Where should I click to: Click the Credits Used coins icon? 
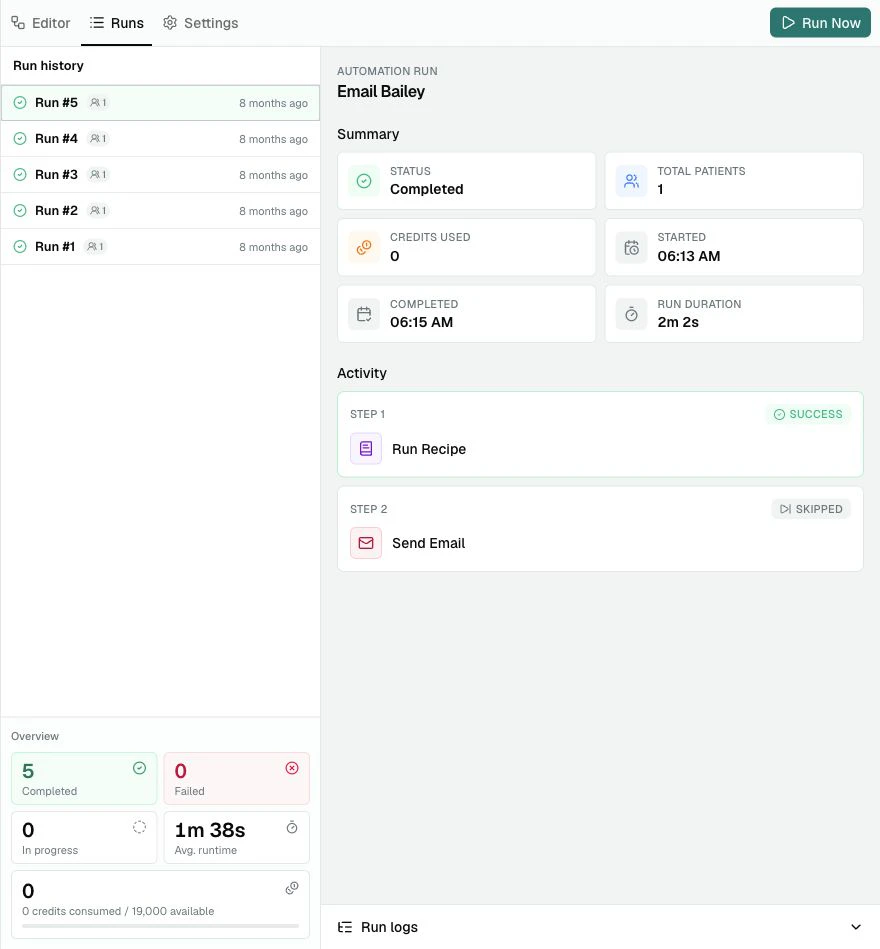click(364, 248)
